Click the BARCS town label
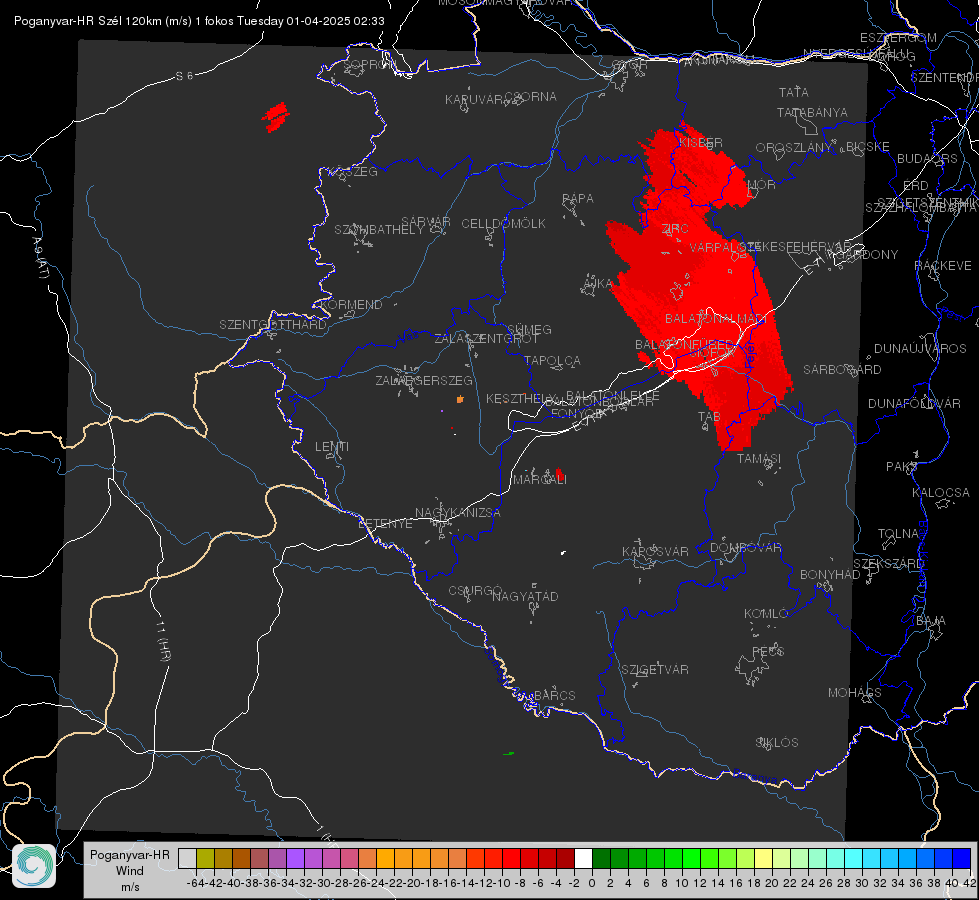The height and width of the screenshot is (900, 979). tap(555, 695)
